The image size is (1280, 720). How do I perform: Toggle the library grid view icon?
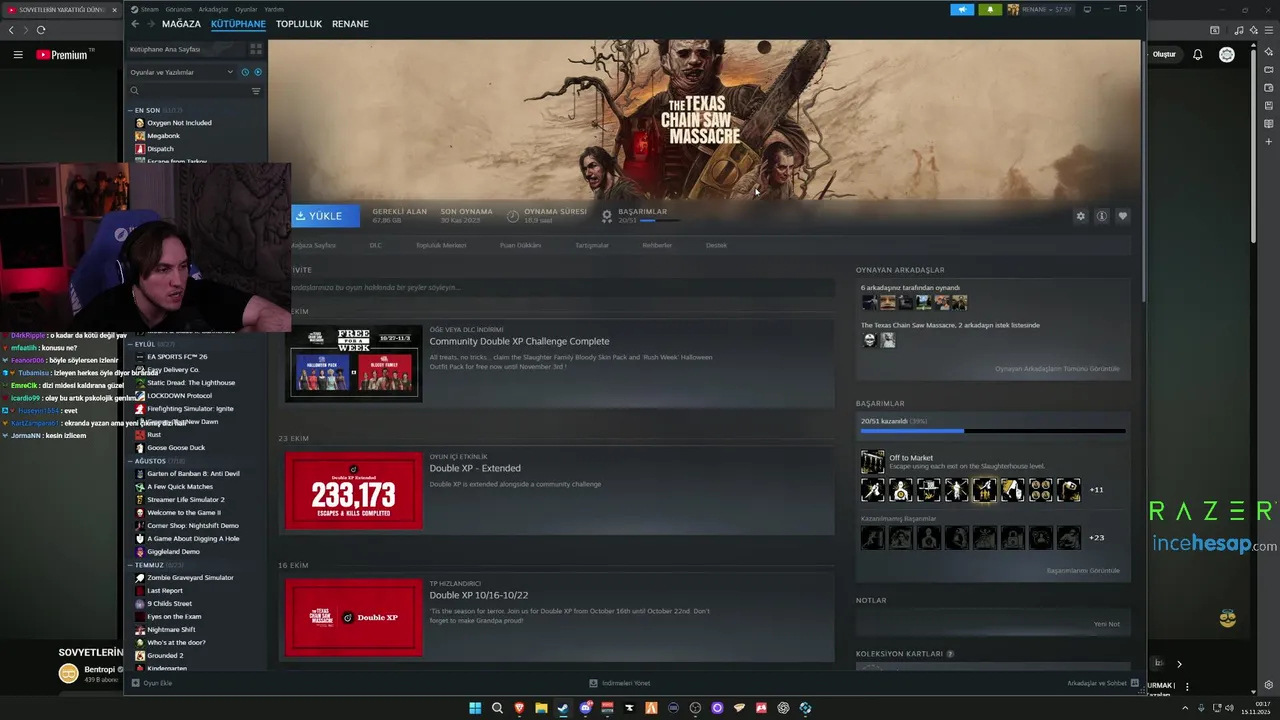point(256,48)
